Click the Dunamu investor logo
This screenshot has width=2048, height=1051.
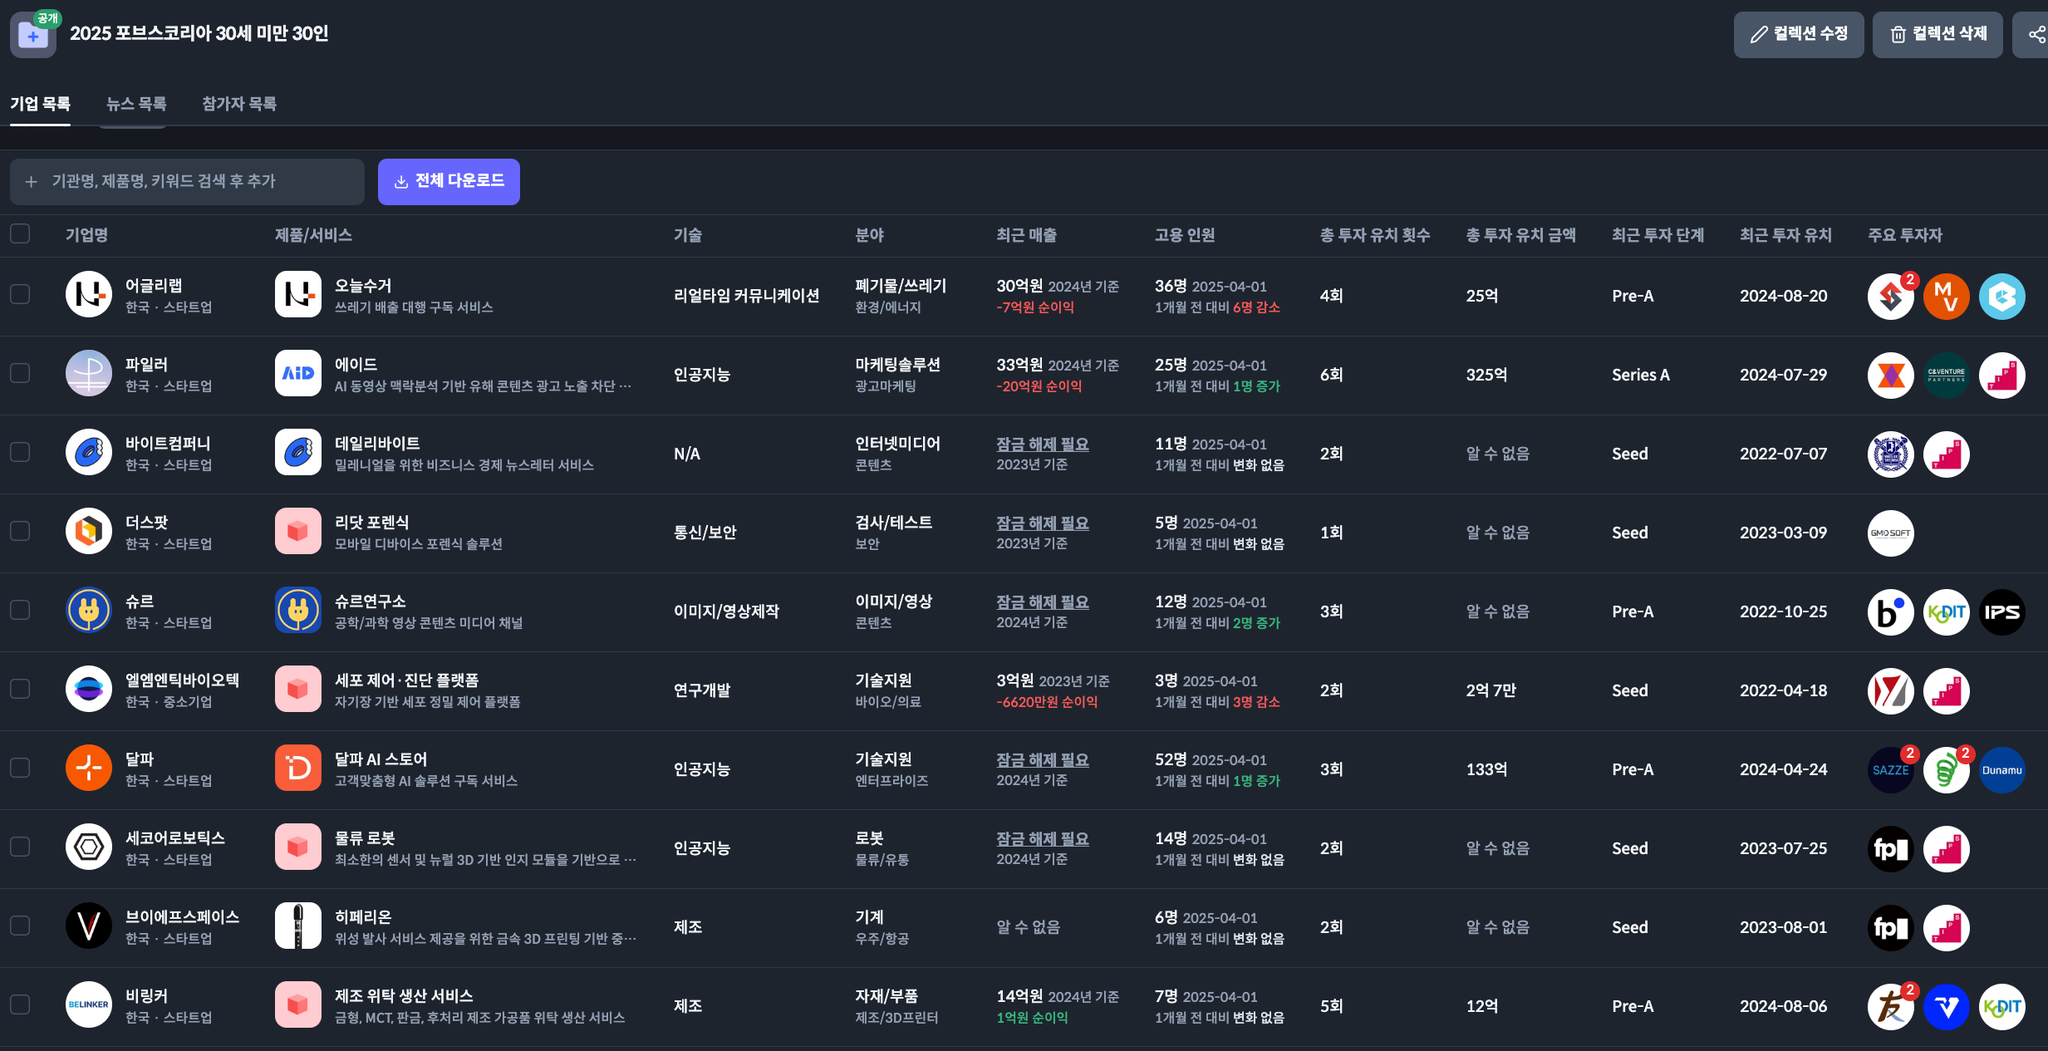click(2001, 770)
